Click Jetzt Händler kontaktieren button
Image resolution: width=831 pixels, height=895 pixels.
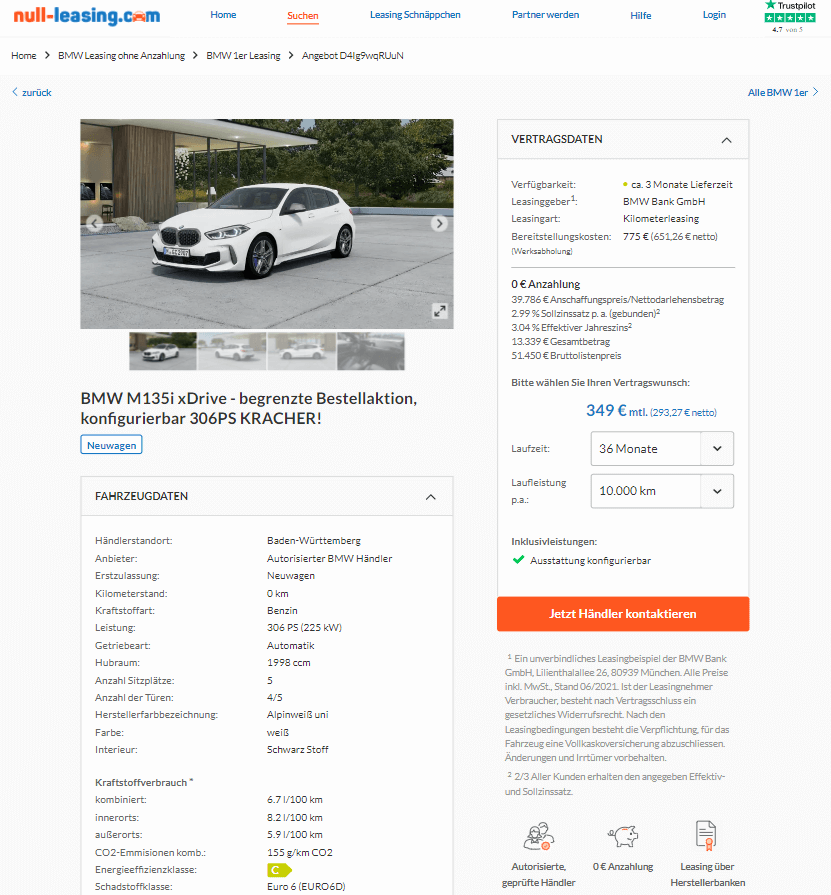pyautogui.click(x=623, y=614)
